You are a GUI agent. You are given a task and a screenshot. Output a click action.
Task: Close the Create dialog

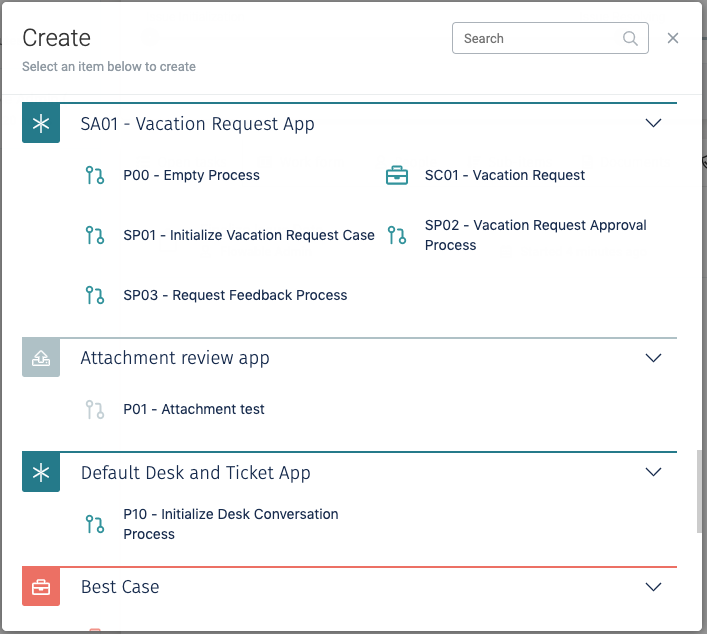(x=673, y=39)
